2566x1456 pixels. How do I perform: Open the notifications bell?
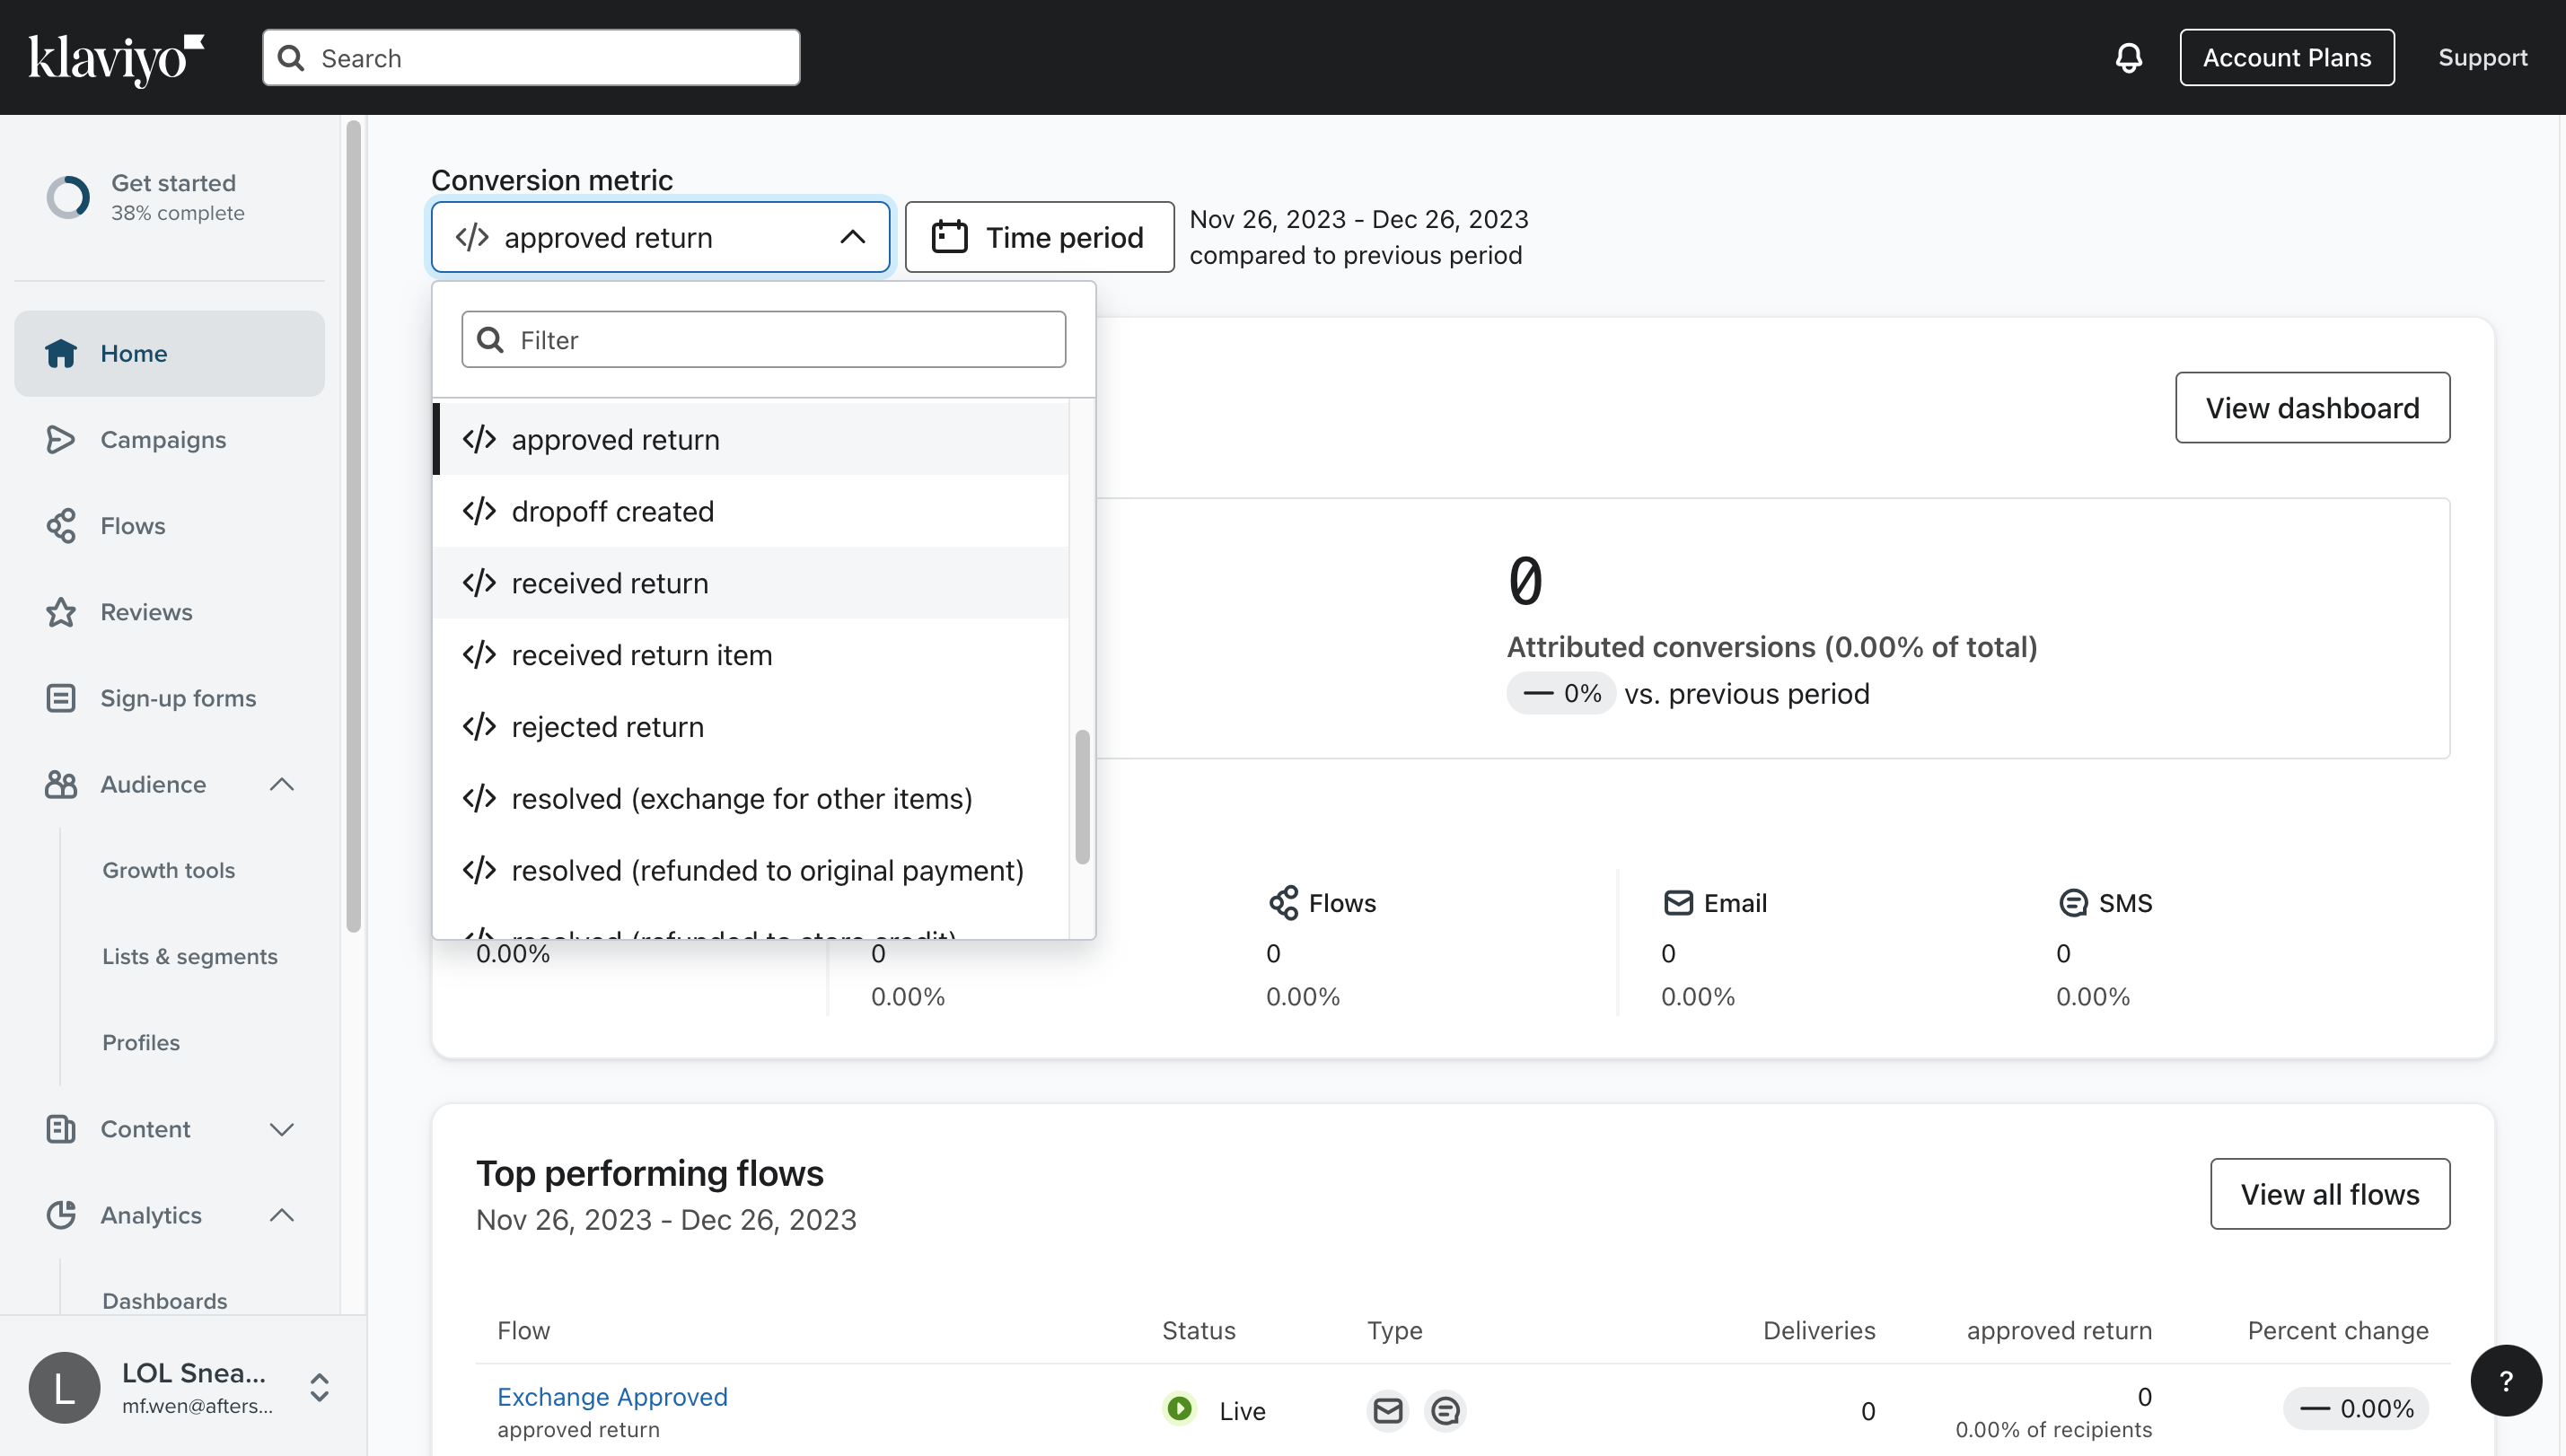2129,57
